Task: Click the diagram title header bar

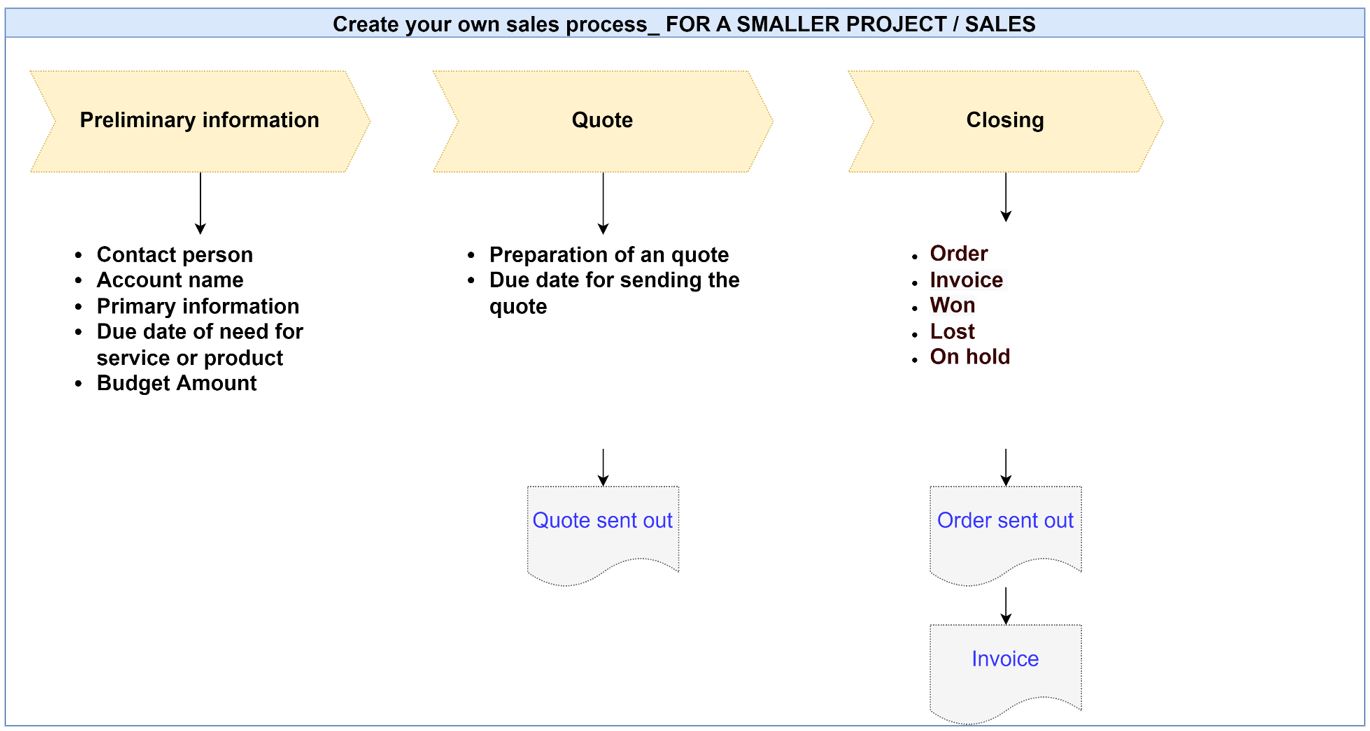Action: (684, 24)
